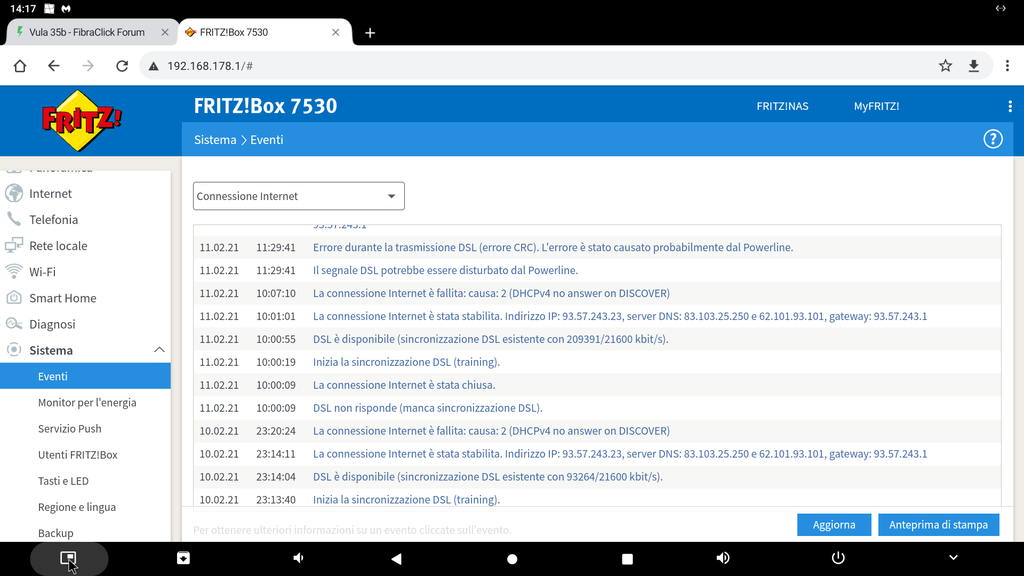This screenshot has height=576, width=1024.
Task: Click the browser forward arrow
Action: click(88, 66)
